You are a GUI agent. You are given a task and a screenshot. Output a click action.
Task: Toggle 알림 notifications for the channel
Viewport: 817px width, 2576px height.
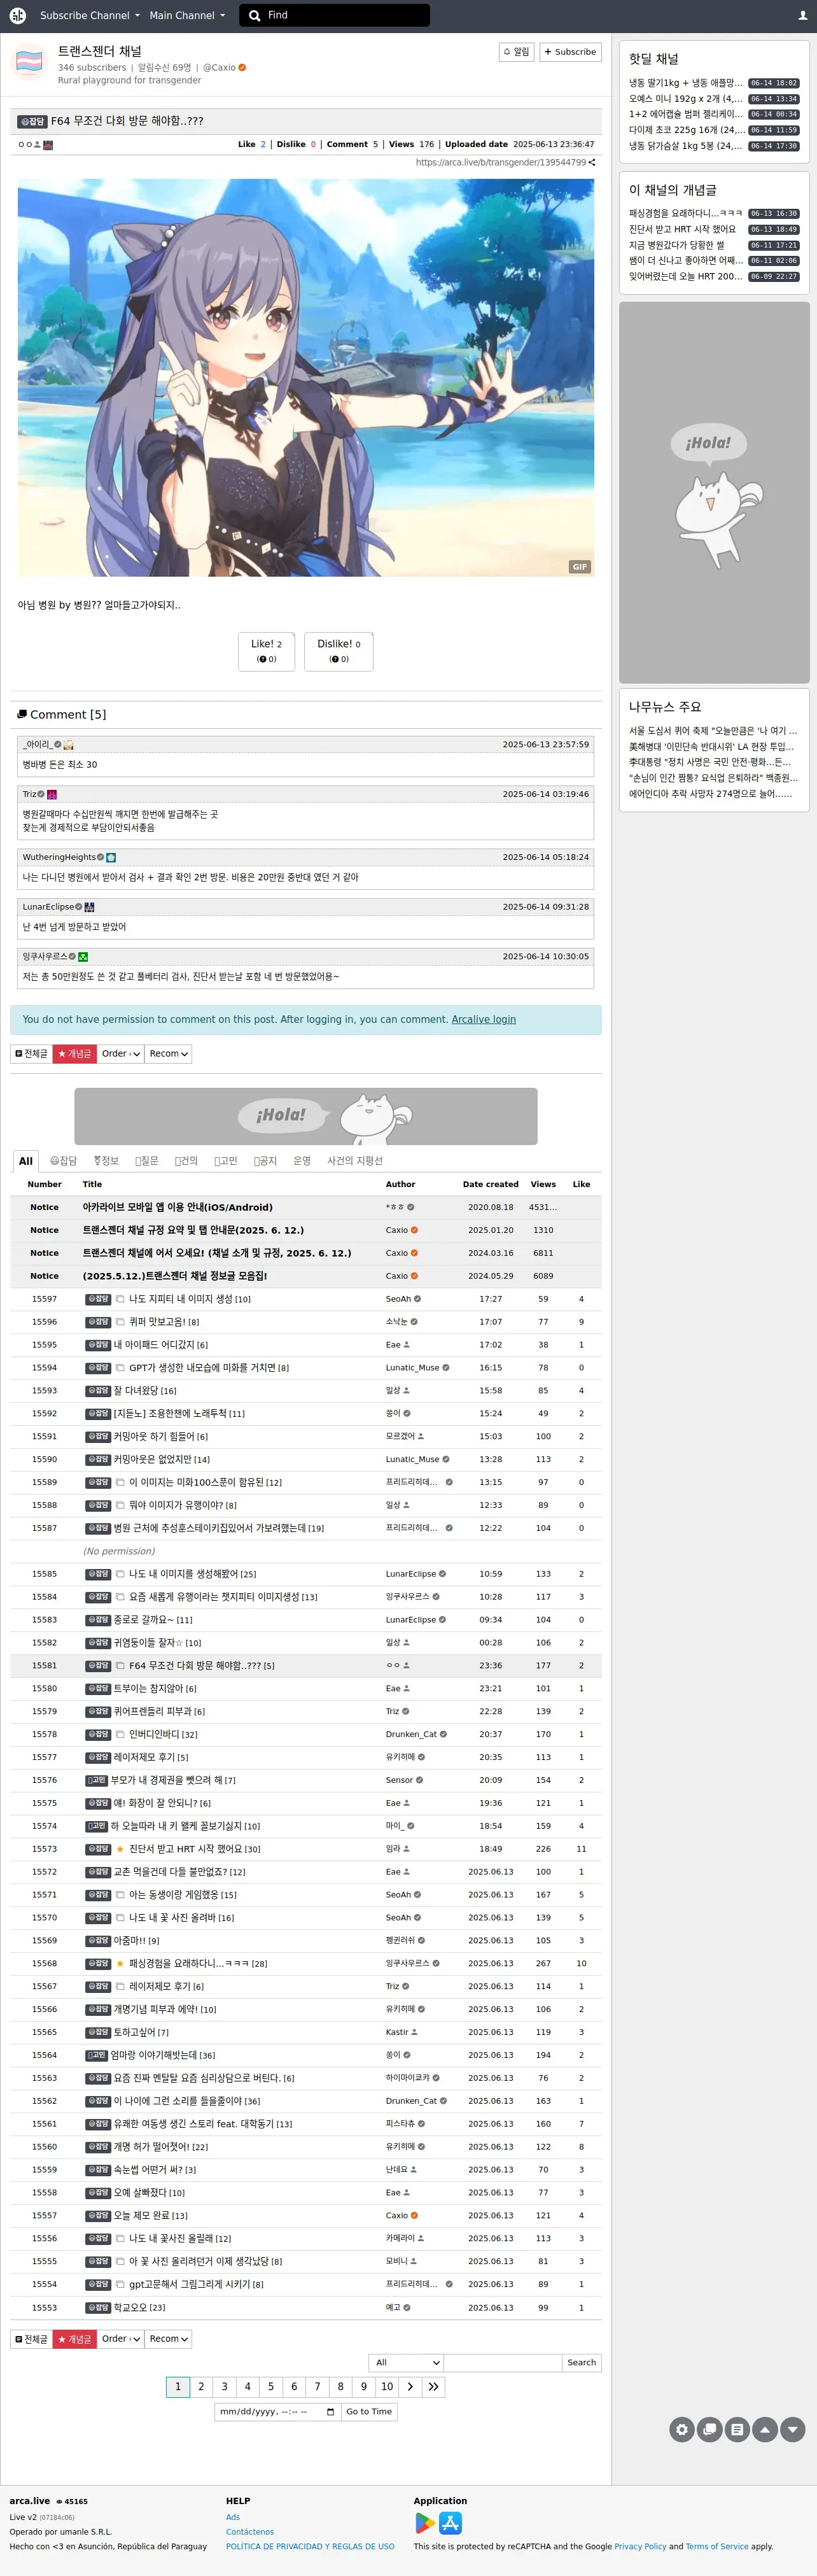517,52
